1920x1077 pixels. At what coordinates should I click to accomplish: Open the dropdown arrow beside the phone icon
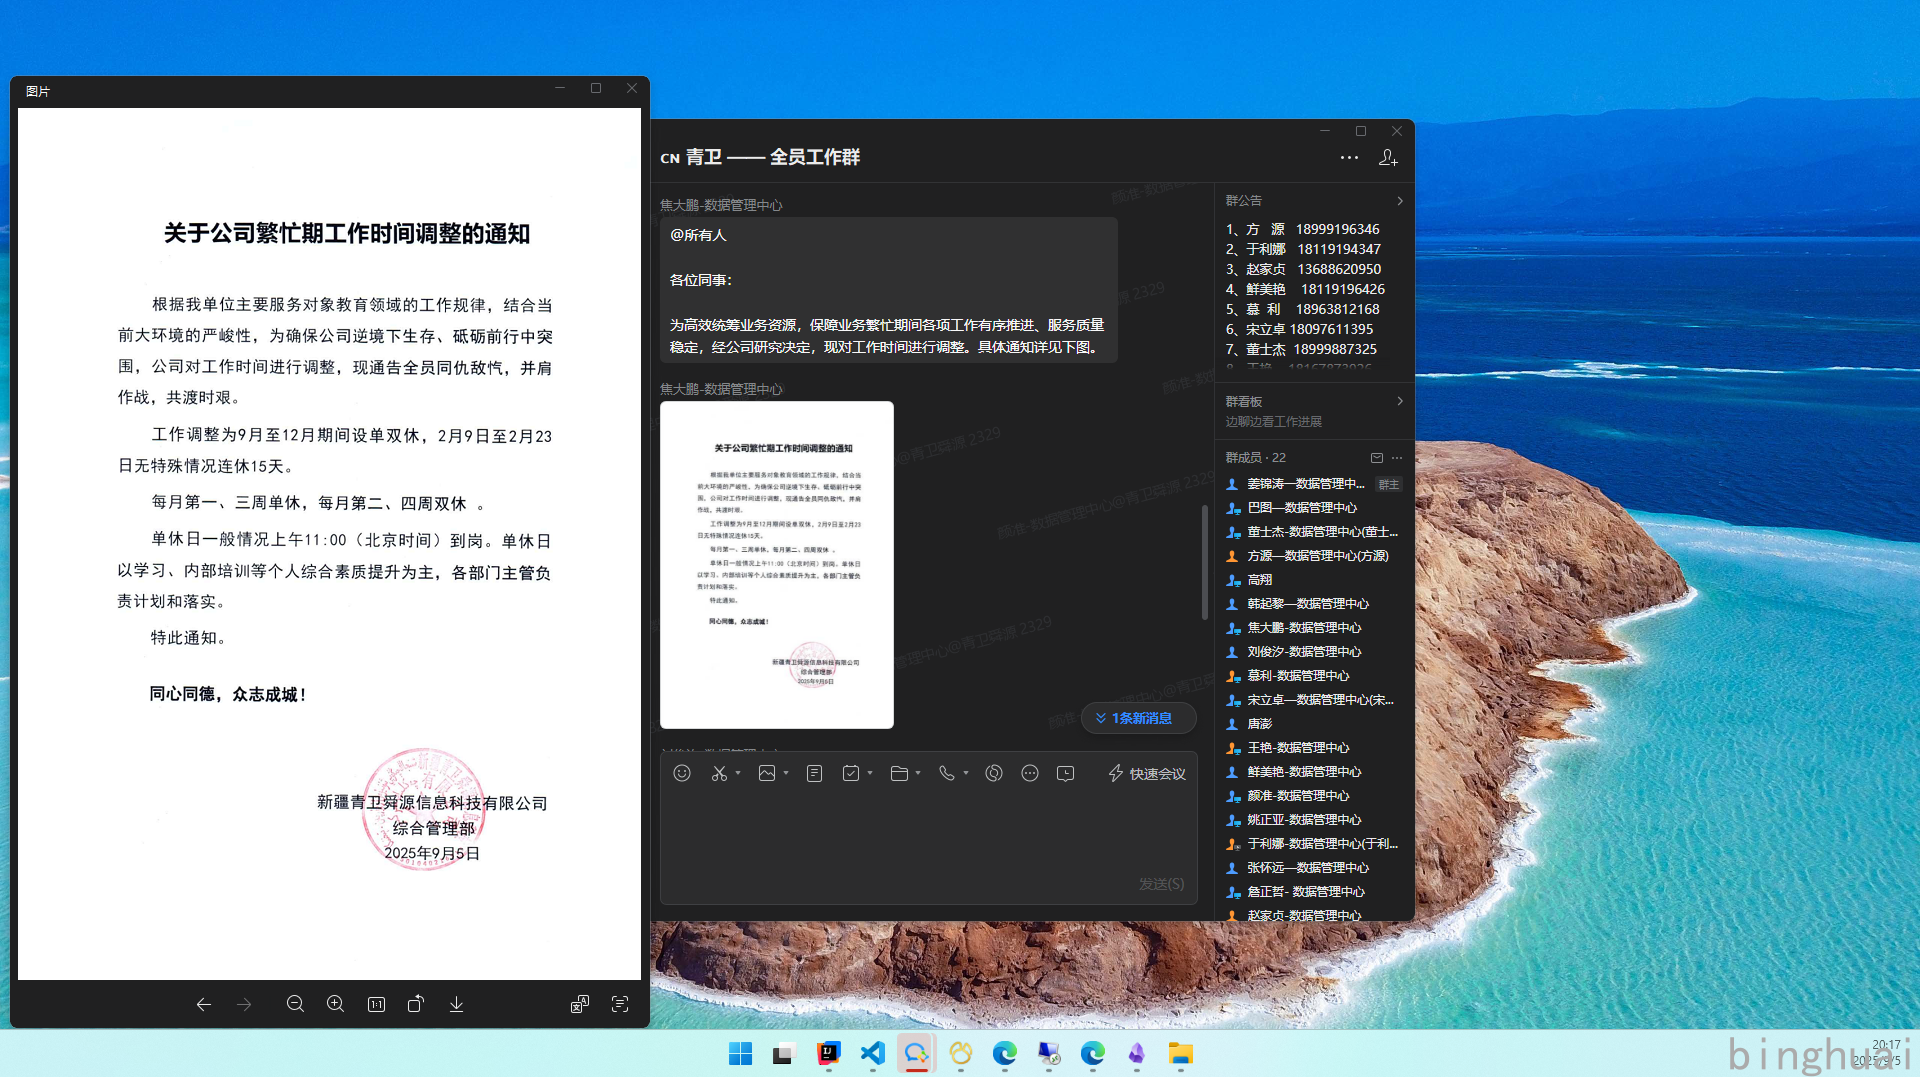click(x=966, y=773)
